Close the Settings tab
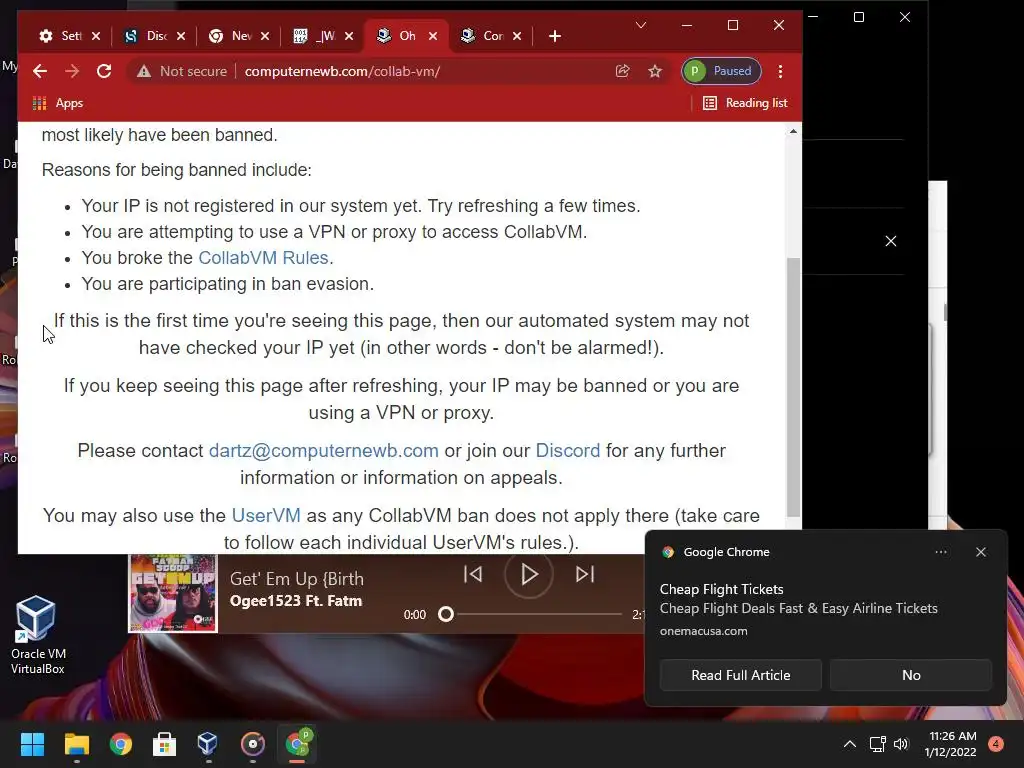The width and height of the screenshot is (1024, 768). tap(96, 36)
